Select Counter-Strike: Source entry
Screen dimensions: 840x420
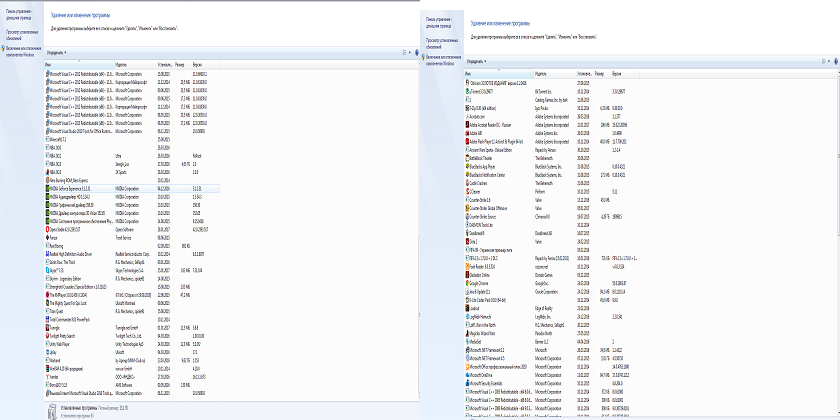(552, 216)
